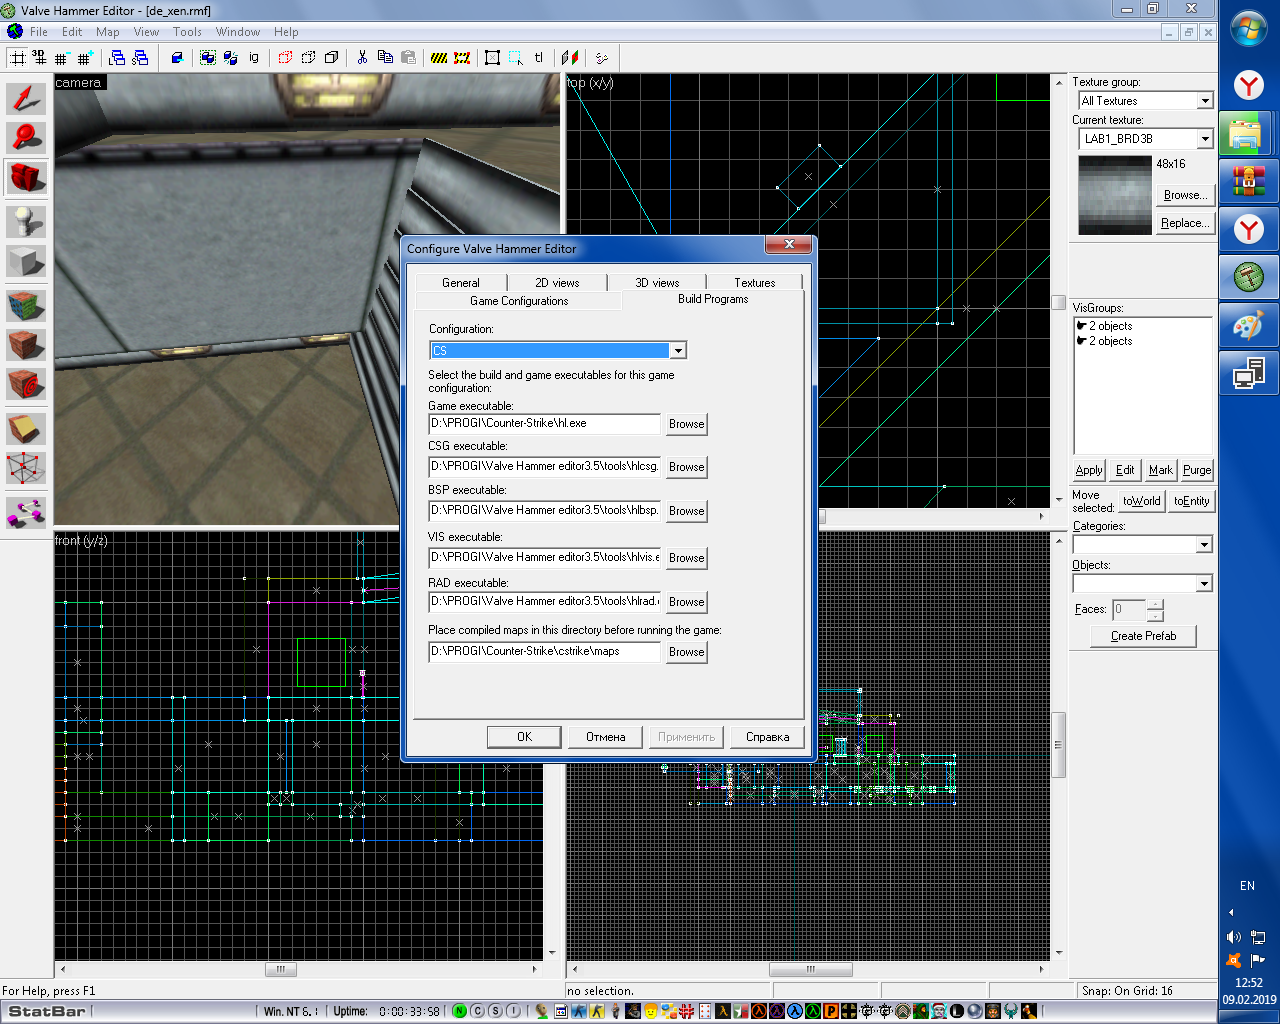Image resolution: width=1280 pixels, height=1024 pixels.
Task: Increase the Faces stepper value
Action: click(1155, 604)
